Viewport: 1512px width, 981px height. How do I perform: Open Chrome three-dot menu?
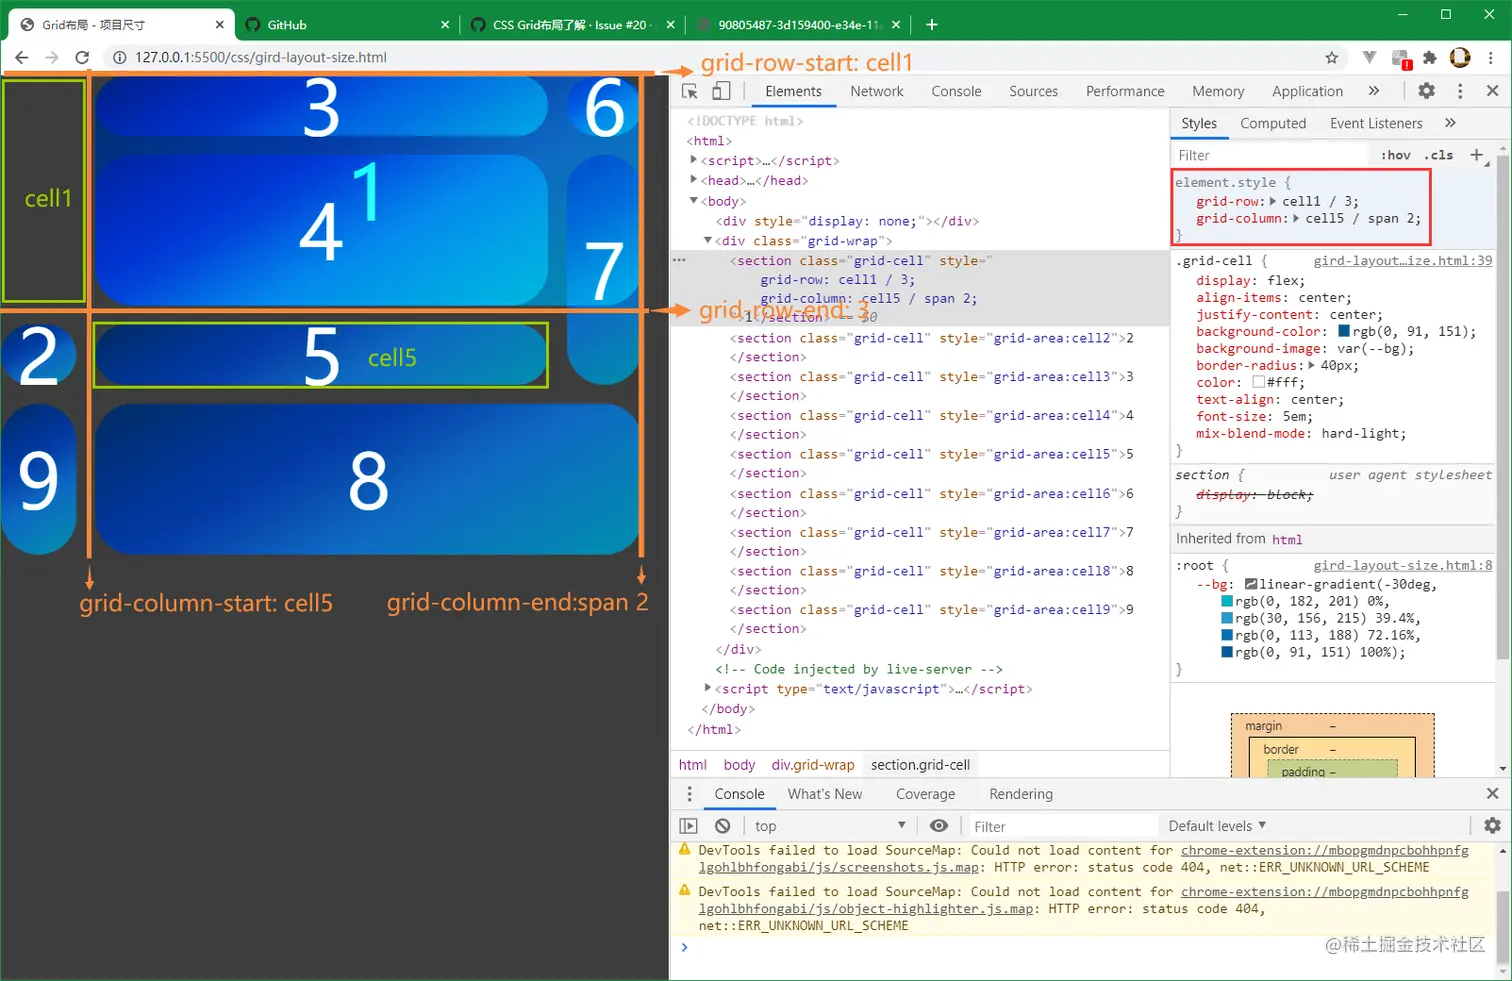click(1490, 58)
